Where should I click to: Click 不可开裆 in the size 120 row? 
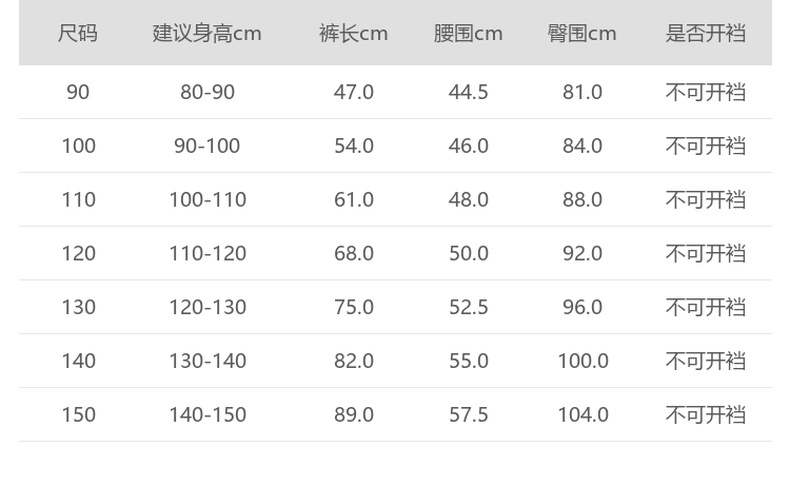point(706,253)
